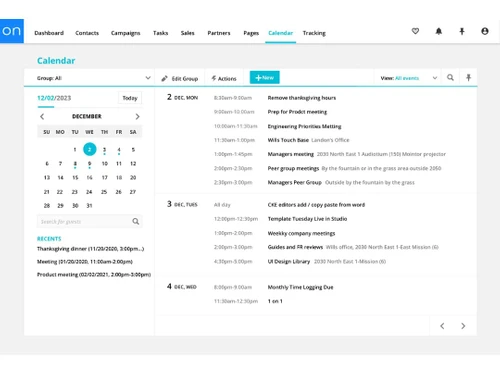Click search icon in guest search box
This screenshot has height=375, width=500.
[136, 221]
